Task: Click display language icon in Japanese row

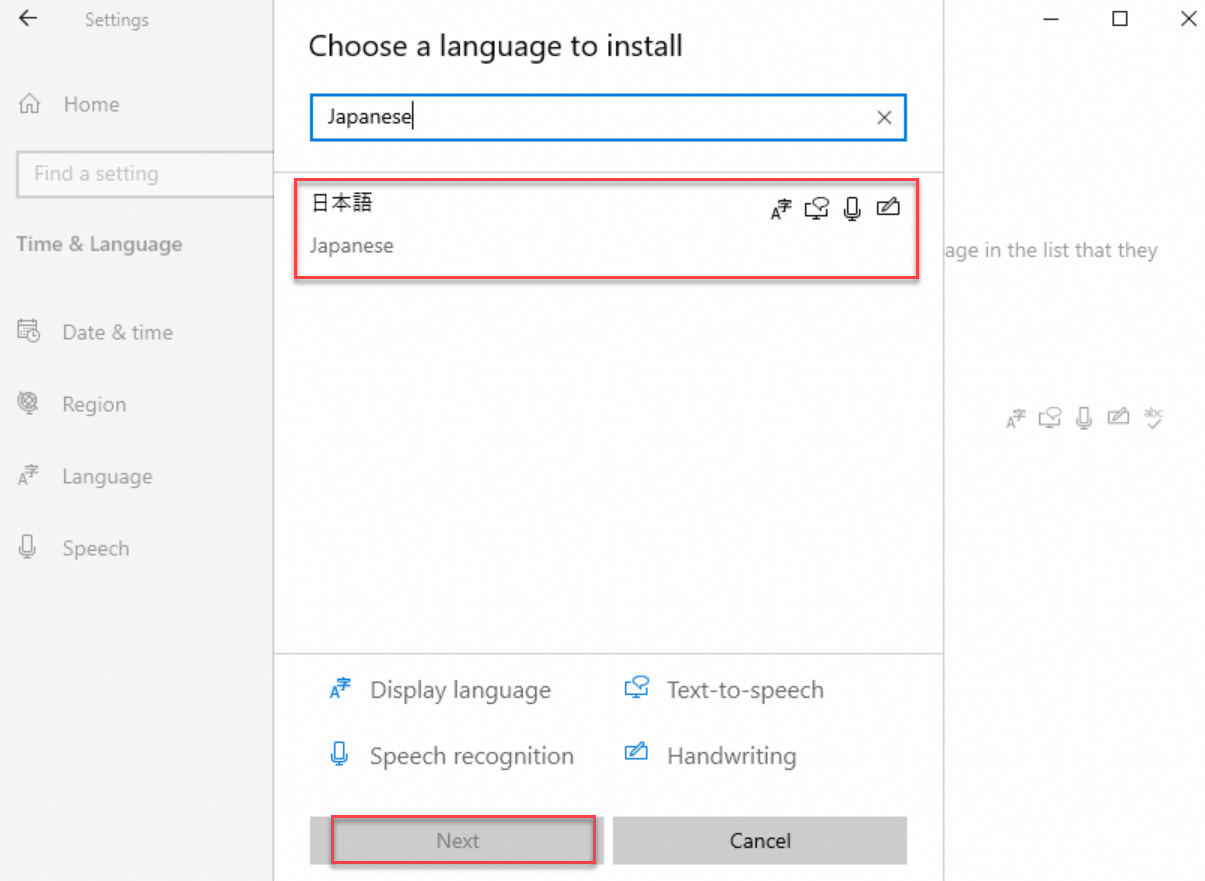Action: coord(781,209)
